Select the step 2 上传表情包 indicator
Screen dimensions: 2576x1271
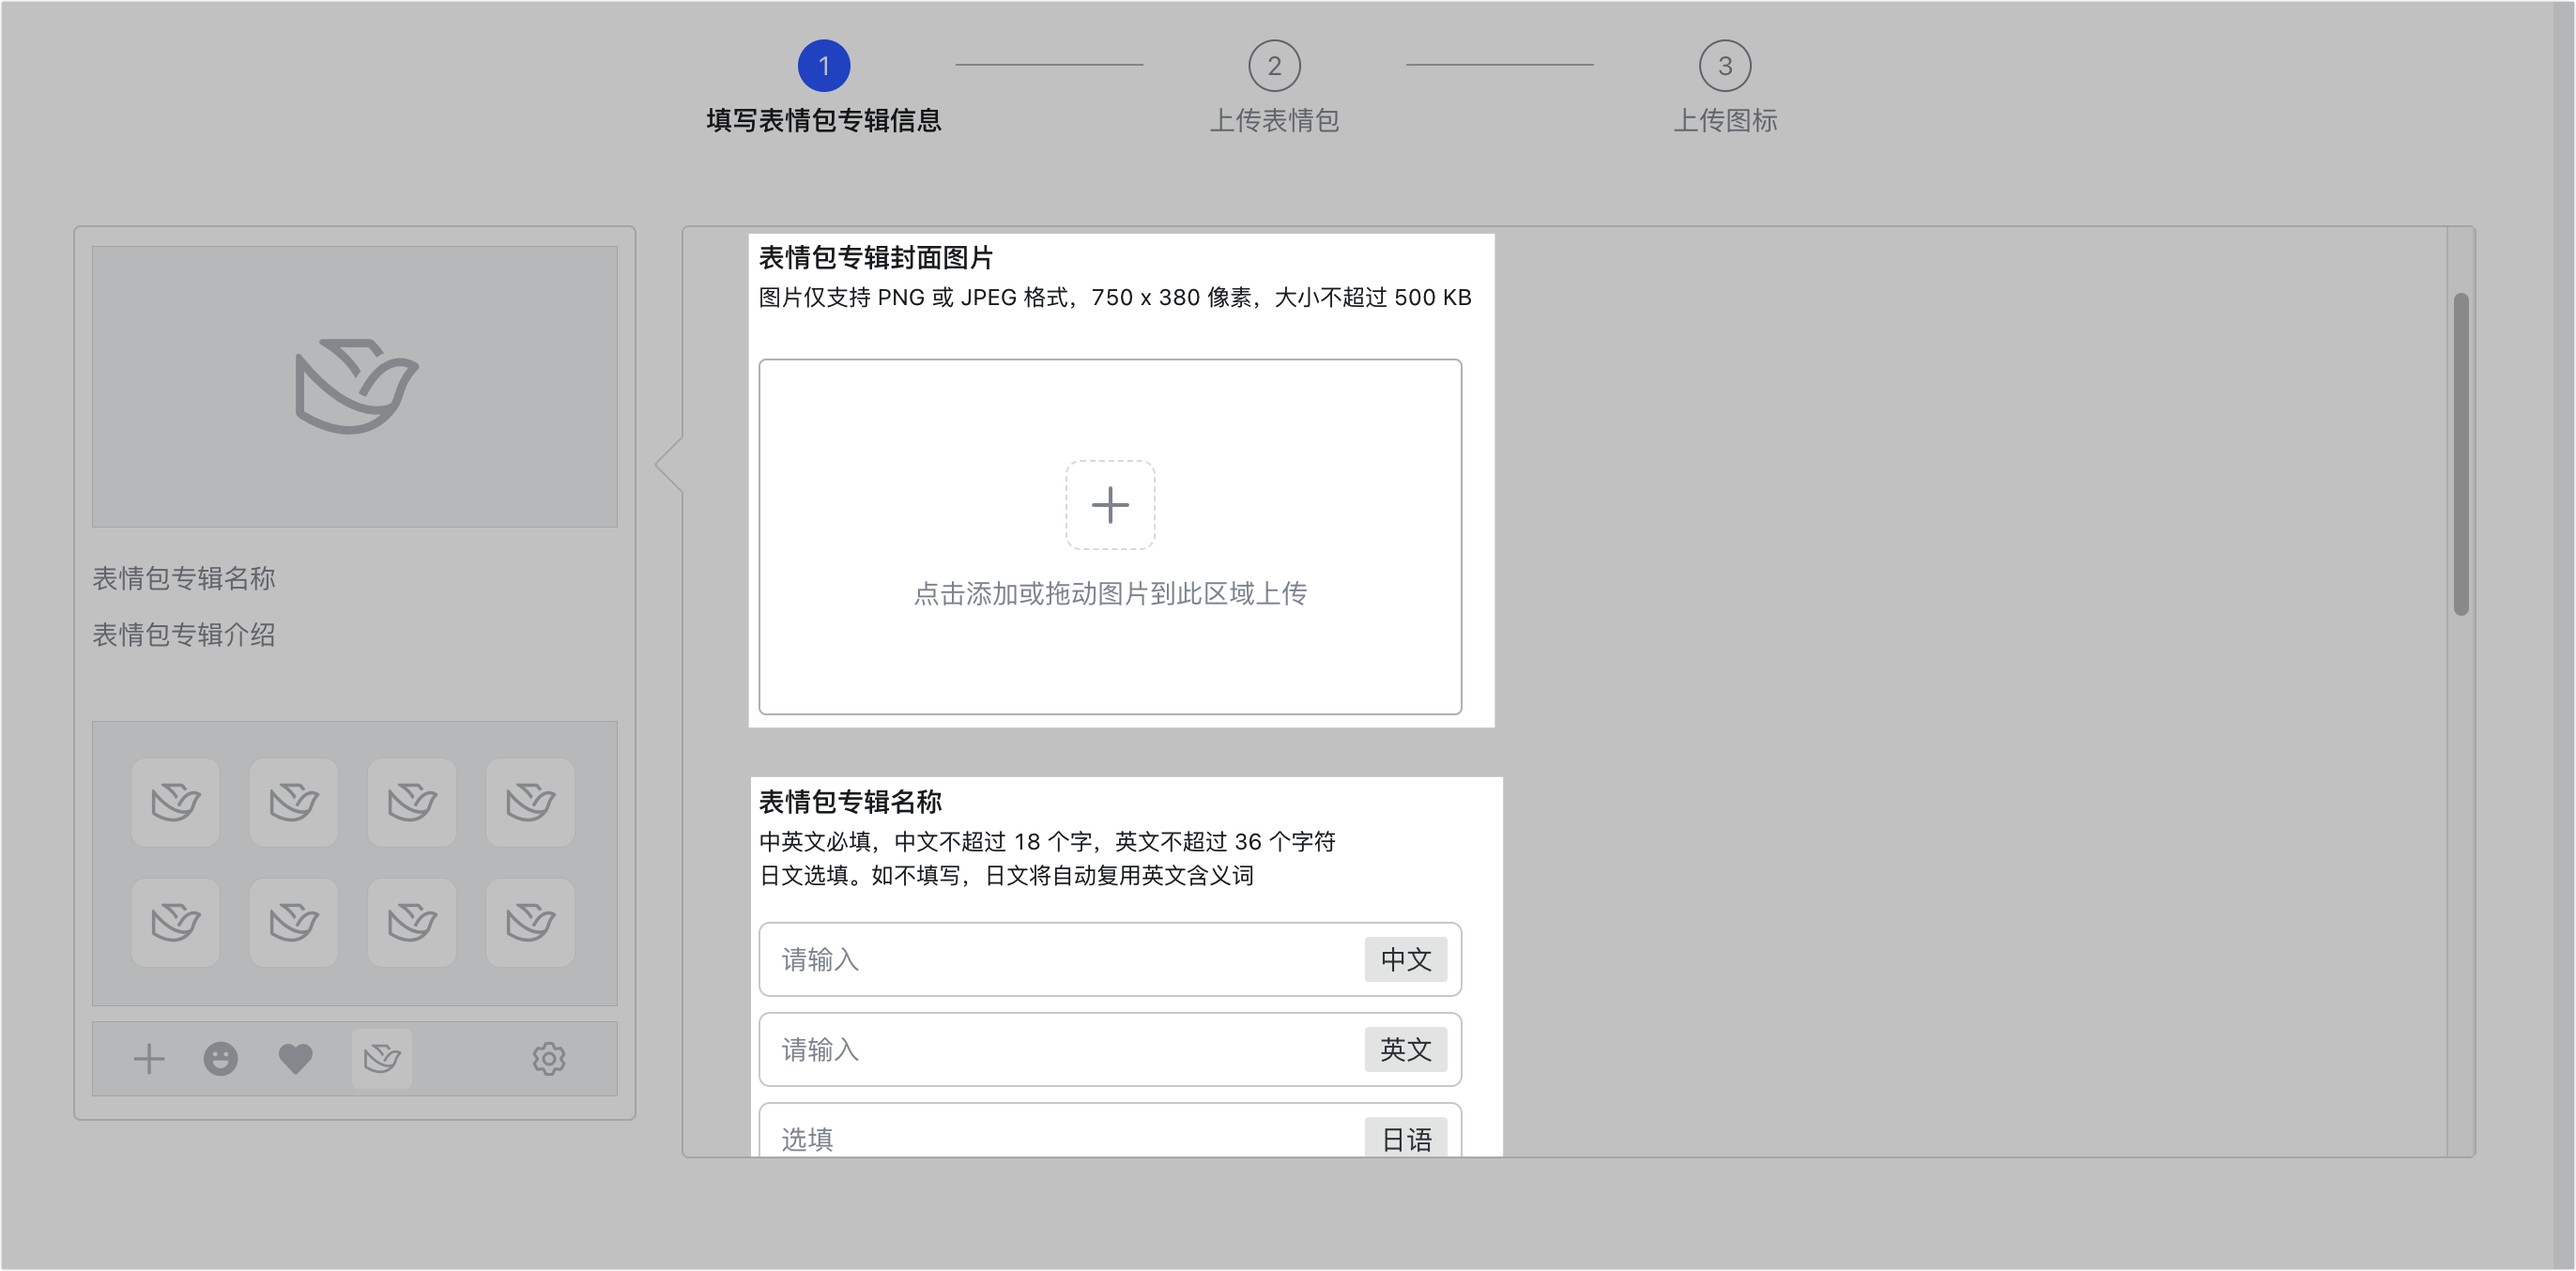[1275, 64]
